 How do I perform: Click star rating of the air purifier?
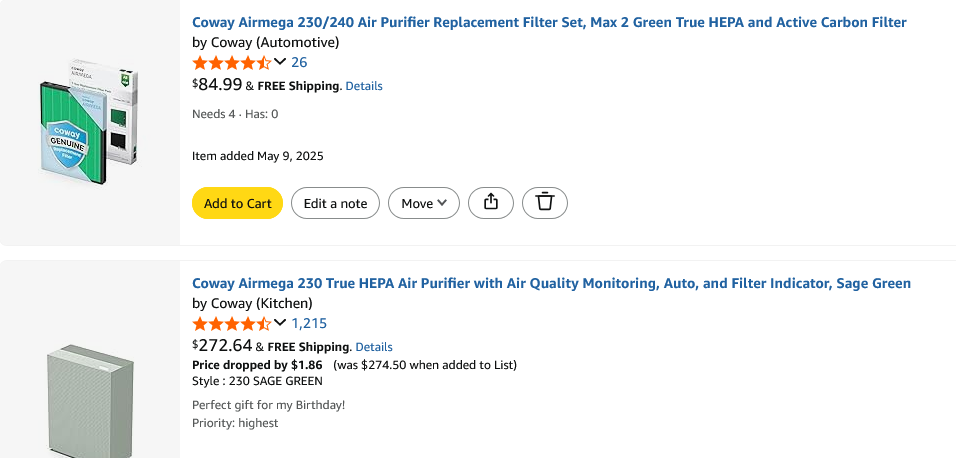click(232, 323)
